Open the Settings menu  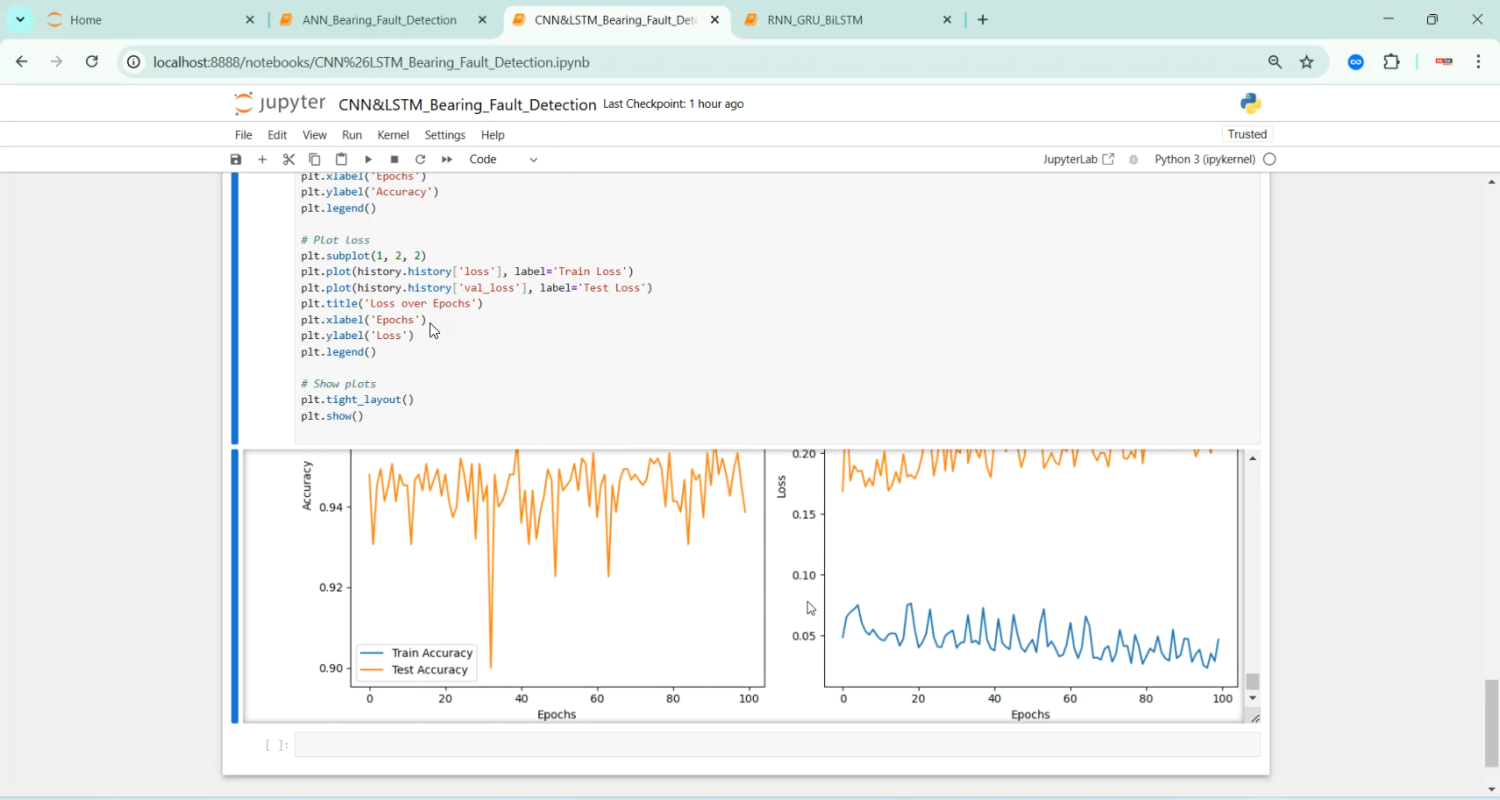(445, 135)
